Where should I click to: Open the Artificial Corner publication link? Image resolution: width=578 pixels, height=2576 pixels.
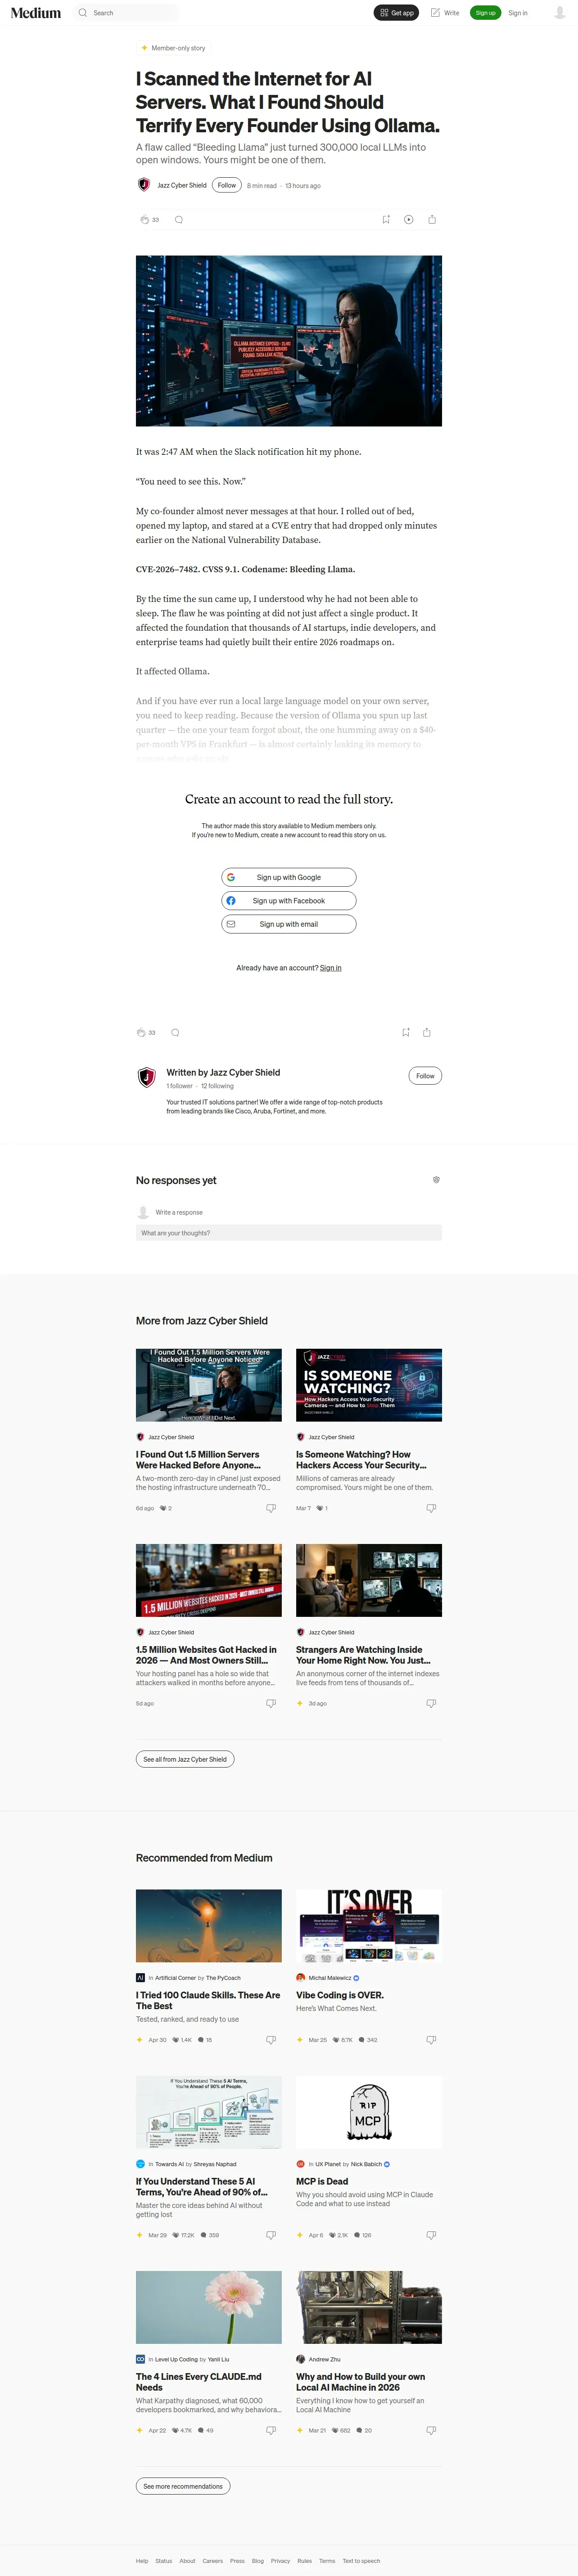click(175, 1977)
